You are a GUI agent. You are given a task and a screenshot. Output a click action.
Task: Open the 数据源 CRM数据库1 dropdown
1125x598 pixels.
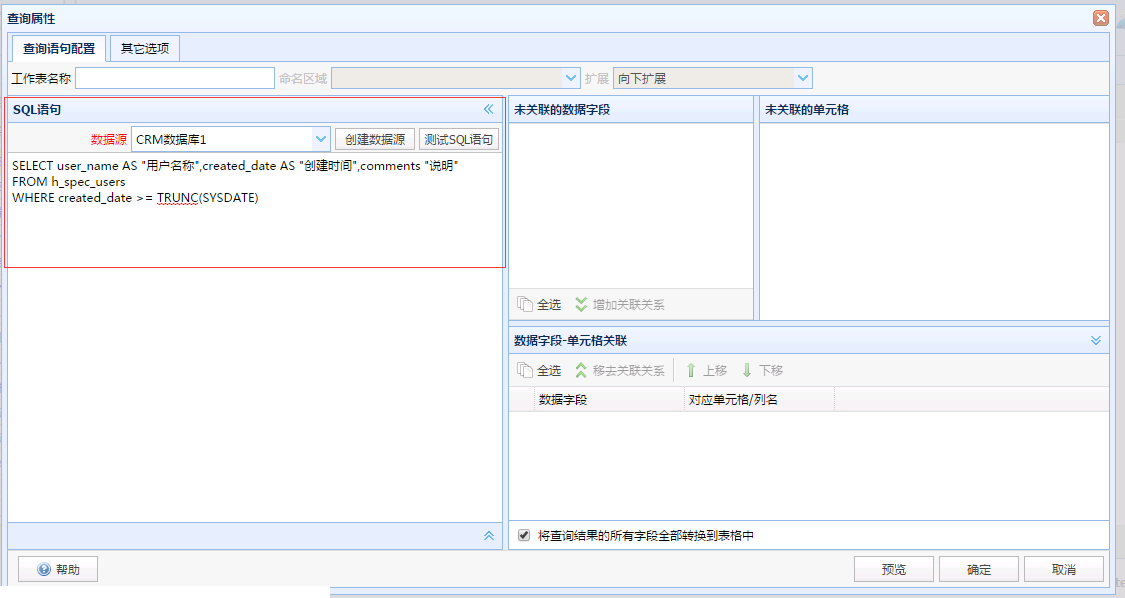click(321, 139)
